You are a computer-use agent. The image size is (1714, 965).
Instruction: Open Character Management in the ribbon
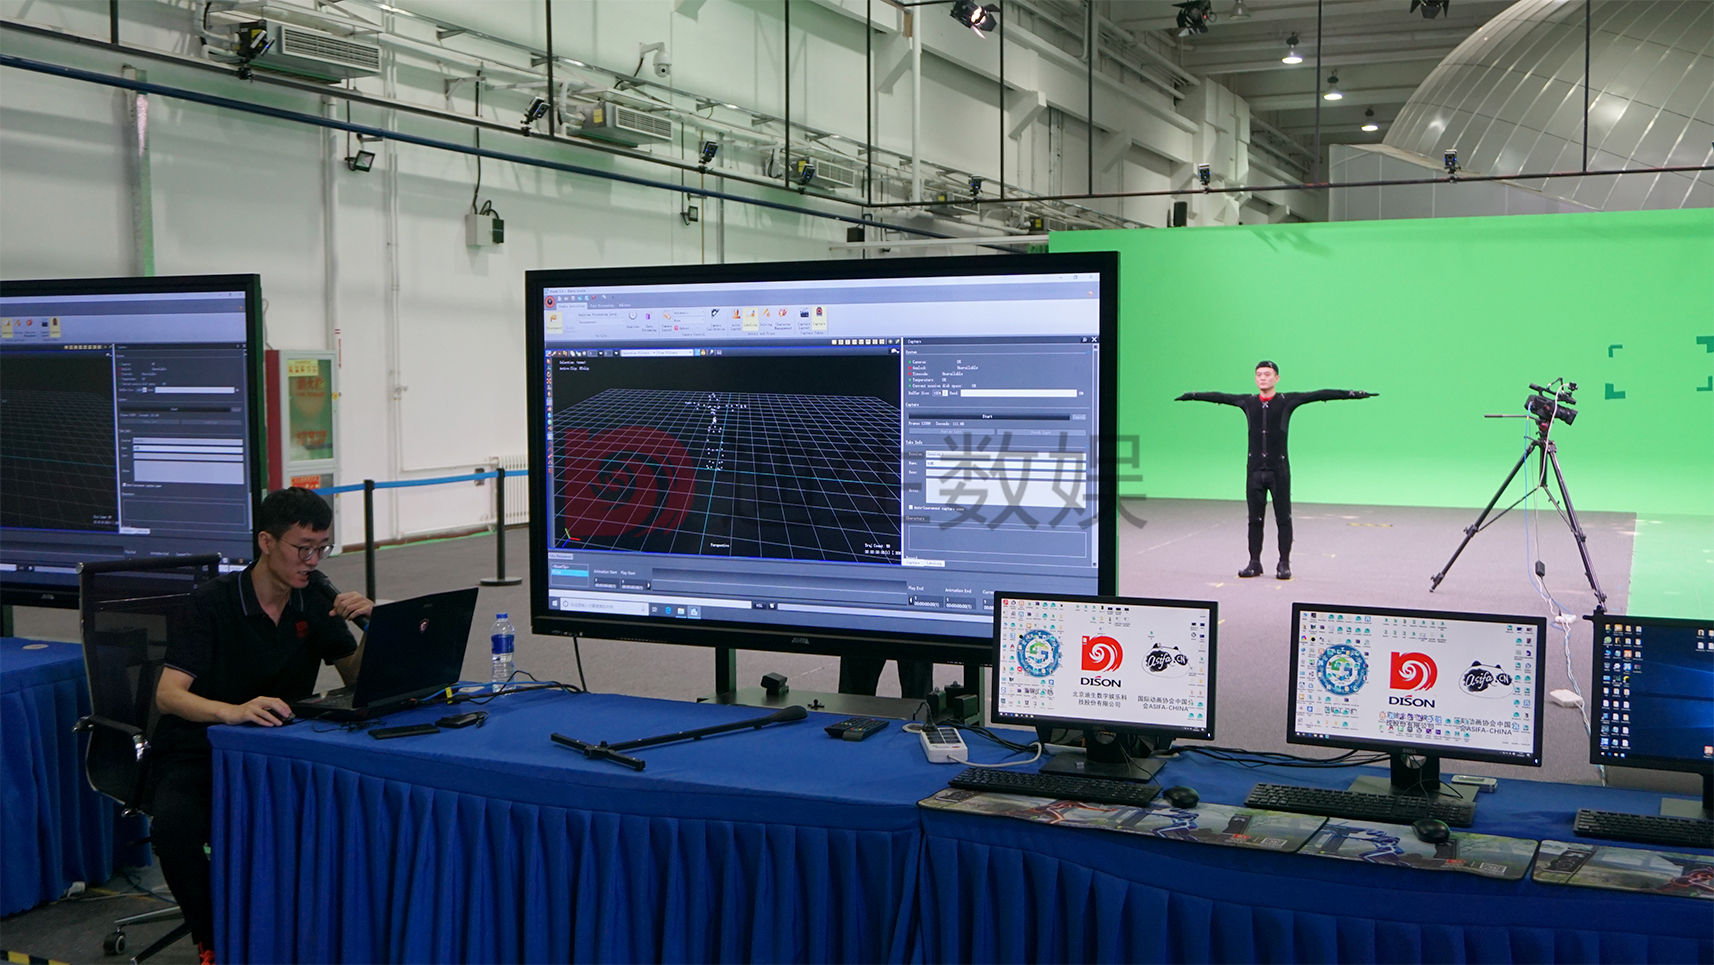coord(783,320)
